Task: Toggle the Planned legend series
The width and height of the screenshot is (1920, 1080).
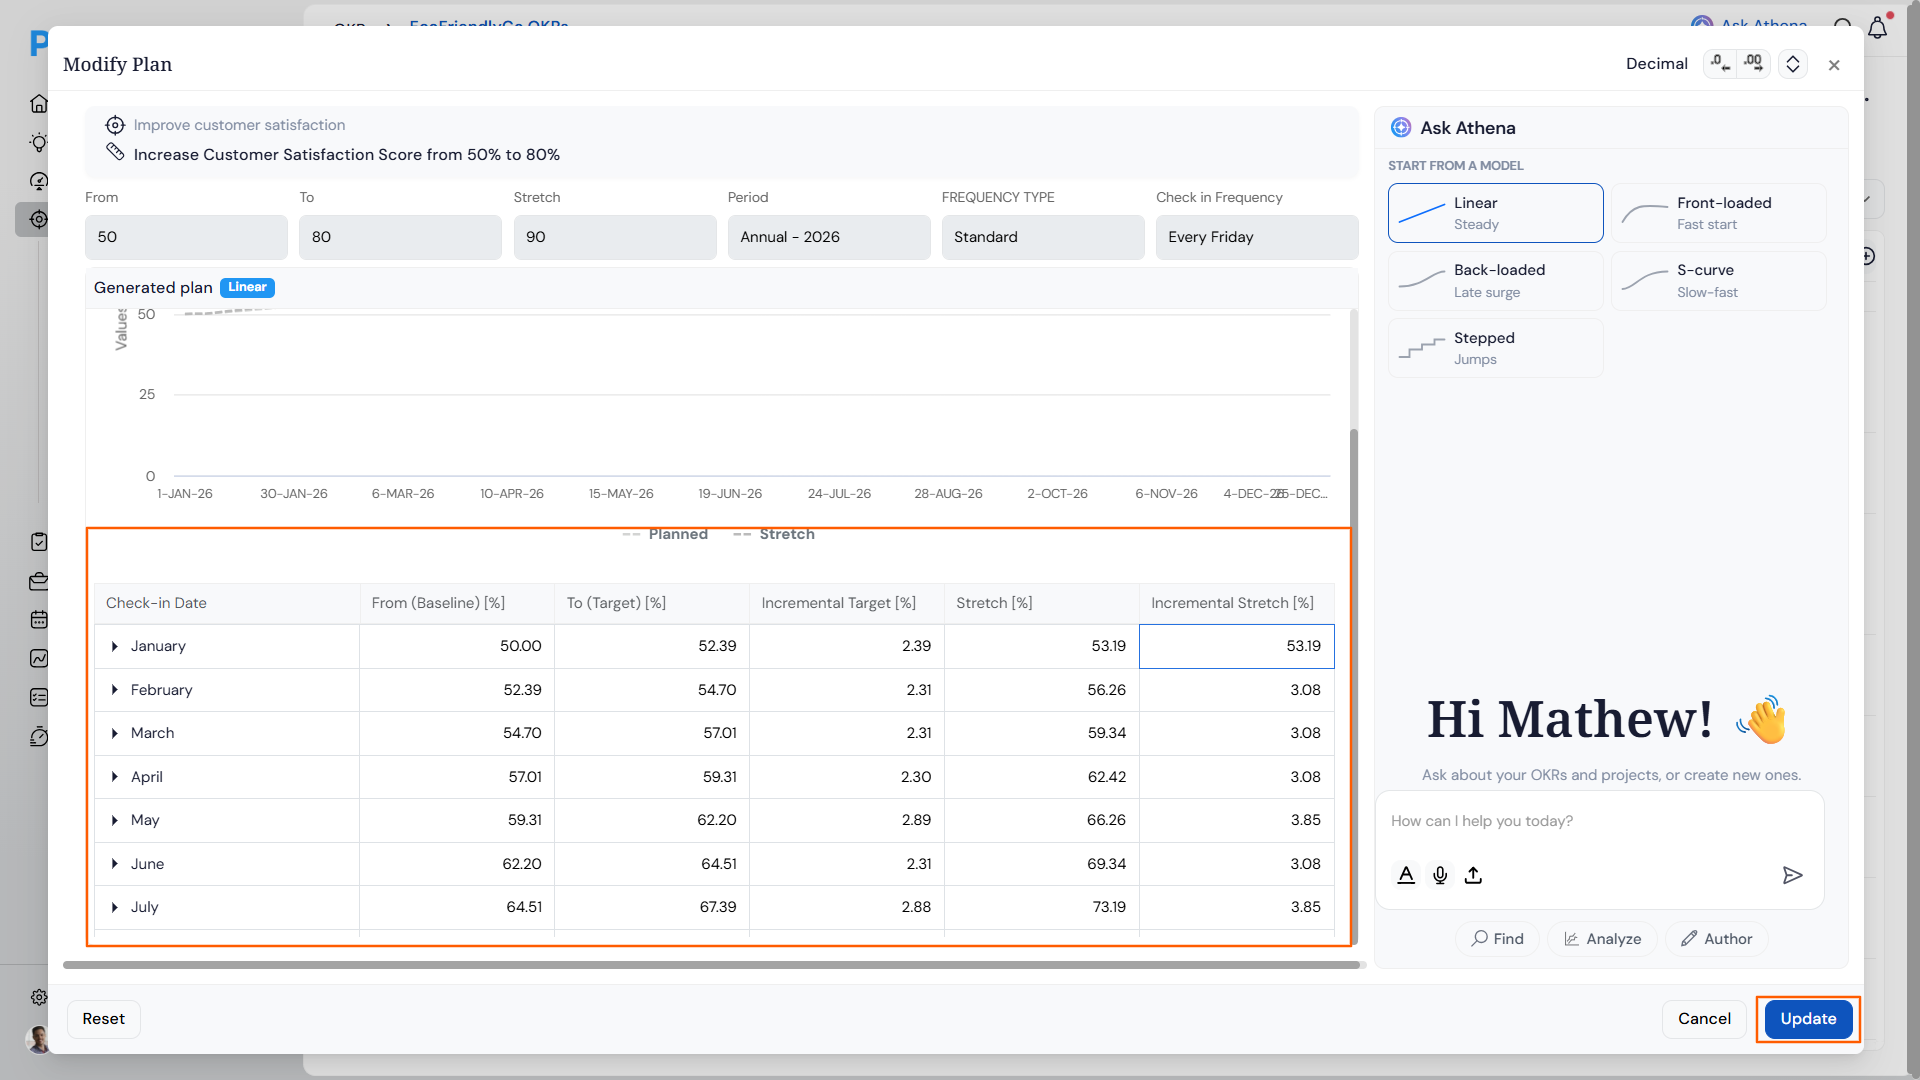Action: click(x=665, y=534)
